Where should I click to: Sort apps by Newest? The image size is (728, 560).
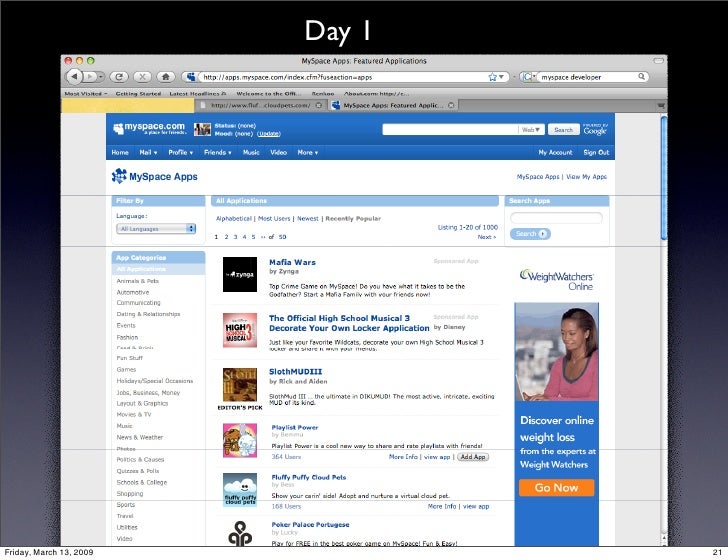[308, 219]
